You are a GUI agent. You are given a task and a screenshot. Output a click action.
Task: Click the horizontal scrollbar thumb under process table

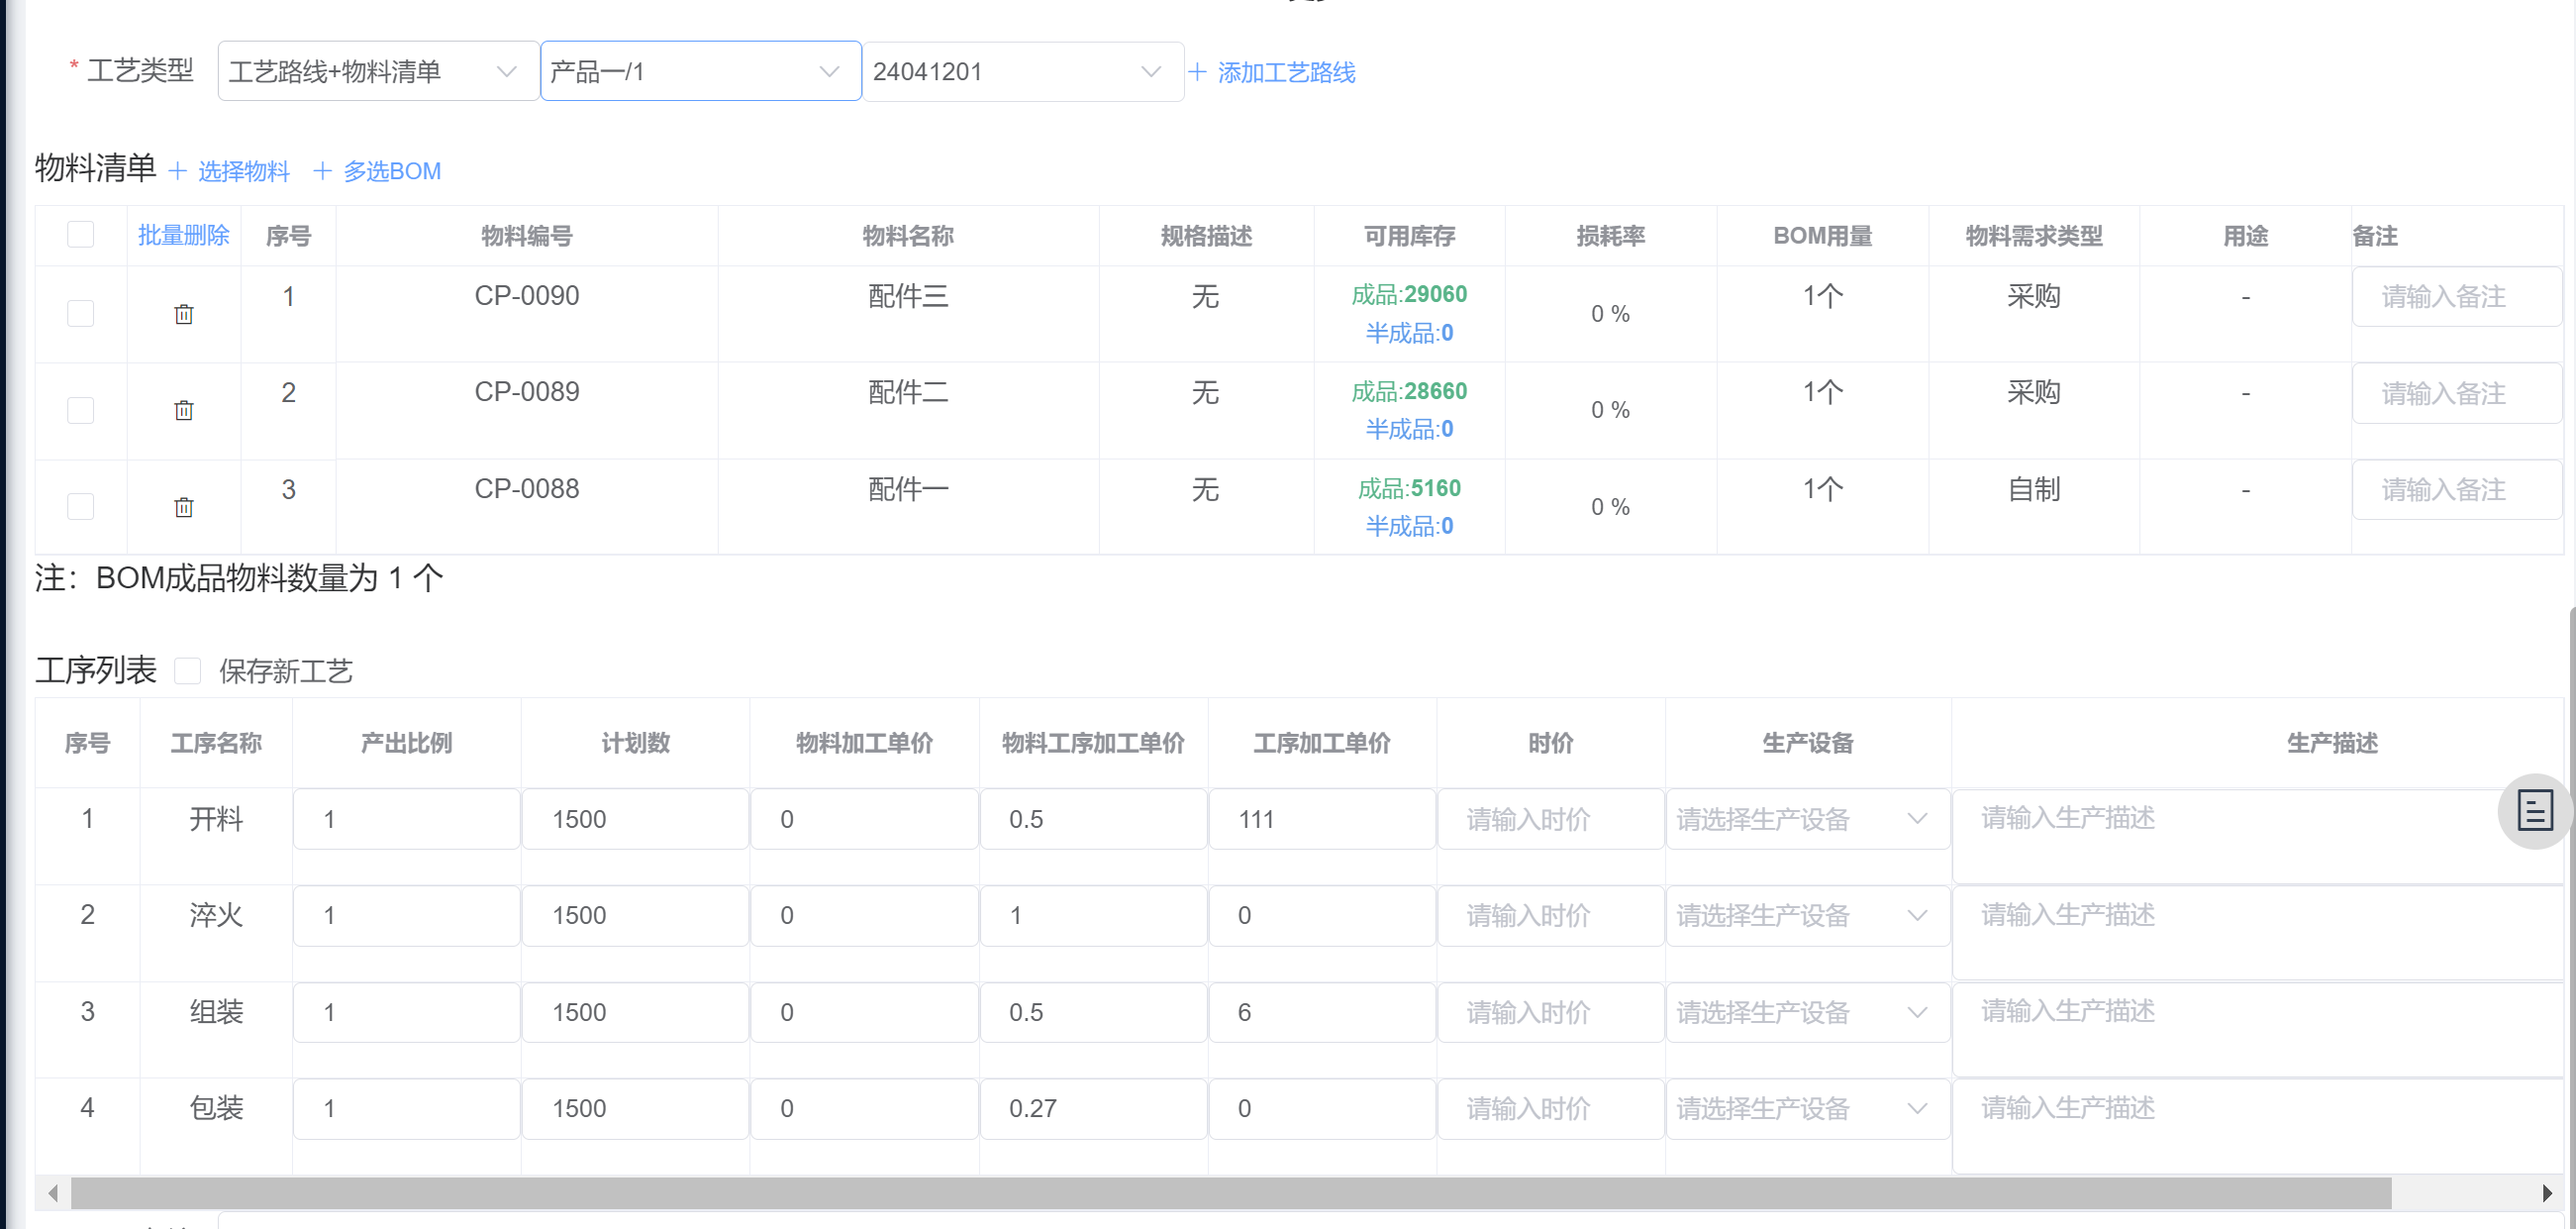1231,1193
